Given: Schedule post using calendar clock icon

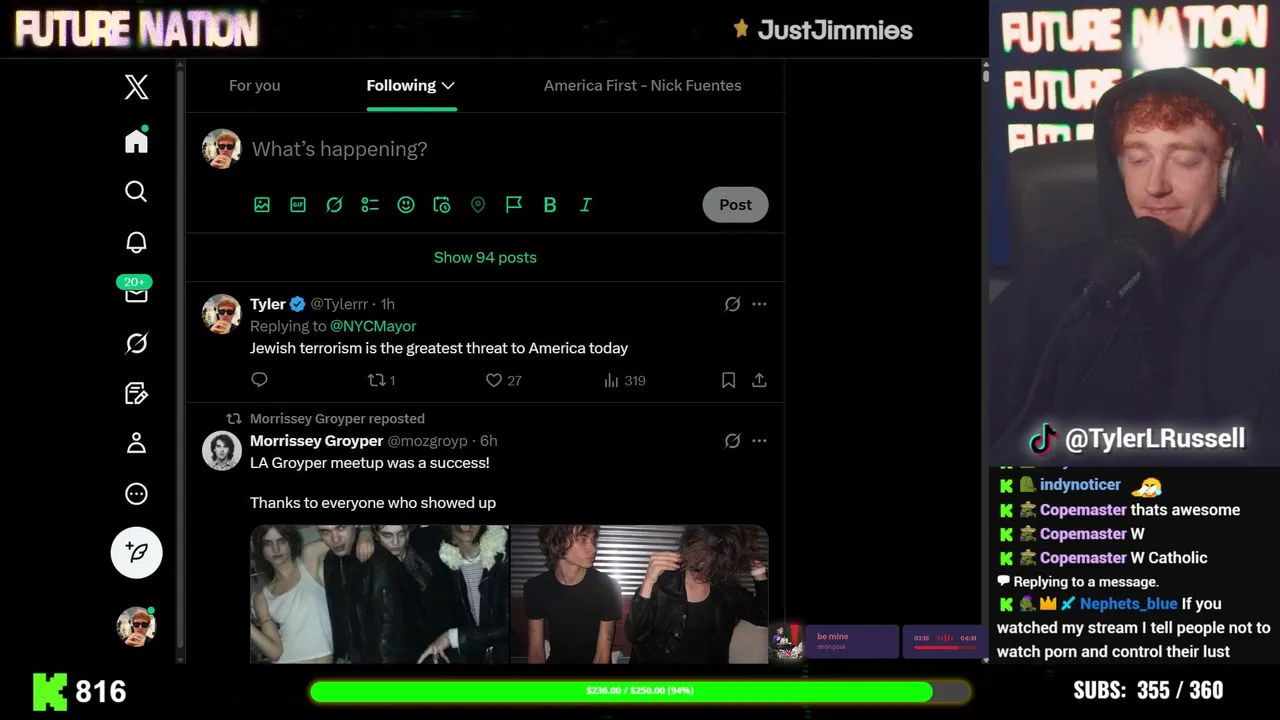Looking at the screenshot, I should pos(442,204).
